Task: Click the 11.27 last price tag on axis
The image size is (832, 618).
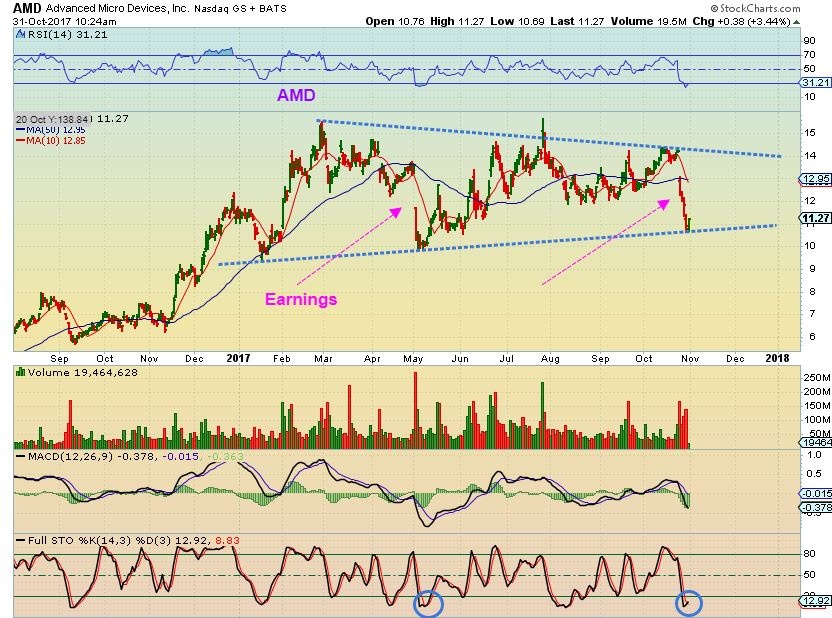Action: point(817,218)
